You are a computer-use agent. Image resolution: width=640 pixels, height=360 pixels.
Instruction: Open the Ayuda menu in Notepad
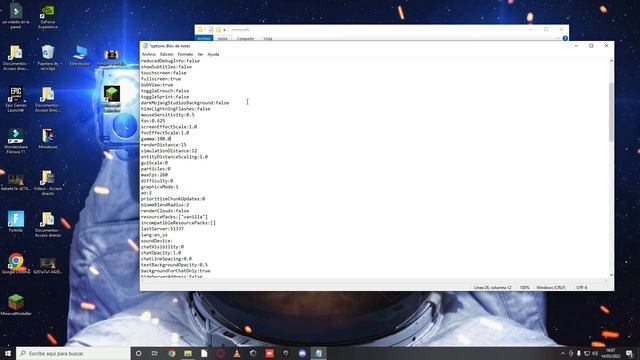pos(213,54)
